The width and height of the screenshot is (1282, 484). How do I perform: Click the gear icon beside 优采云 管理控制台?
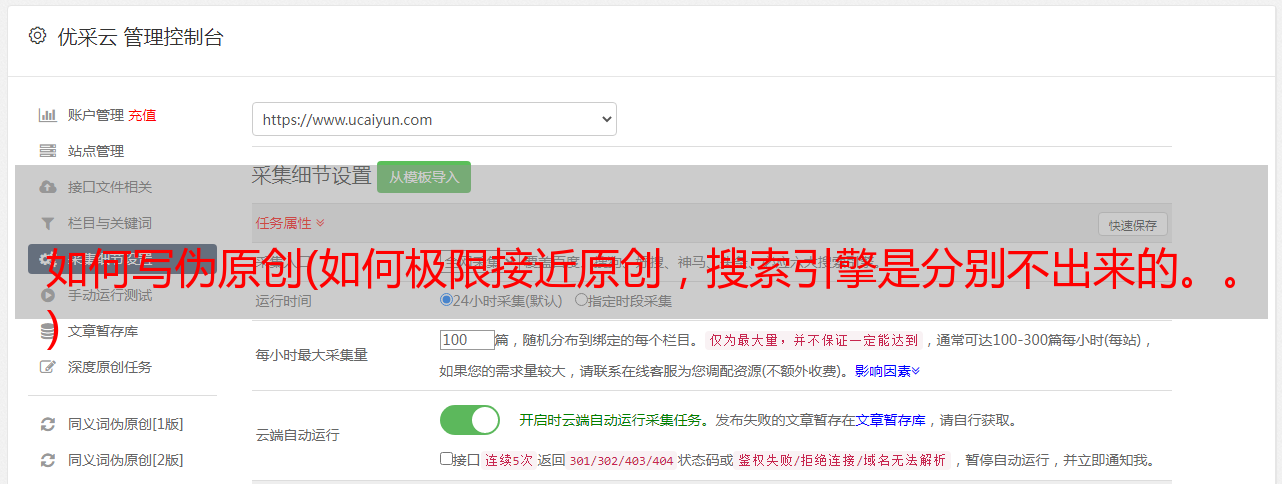click(x=37, y=36)
